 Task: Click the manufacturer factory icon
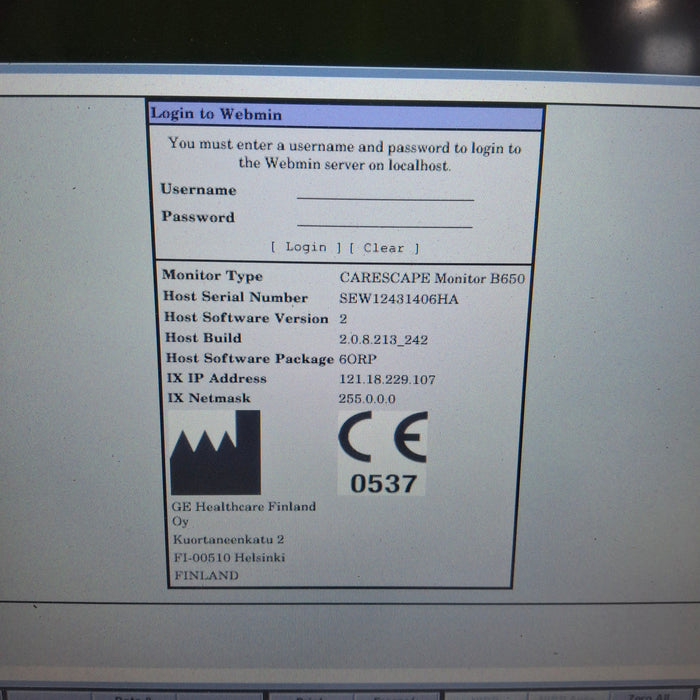[215, 452]
